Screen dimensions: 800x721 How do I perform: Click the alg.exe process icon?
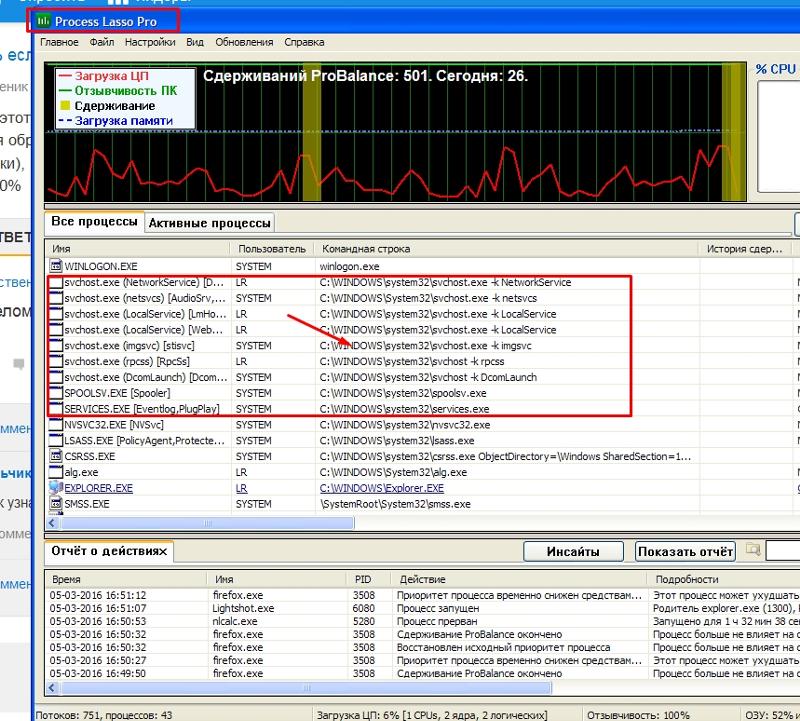click(x=56, y=472)
